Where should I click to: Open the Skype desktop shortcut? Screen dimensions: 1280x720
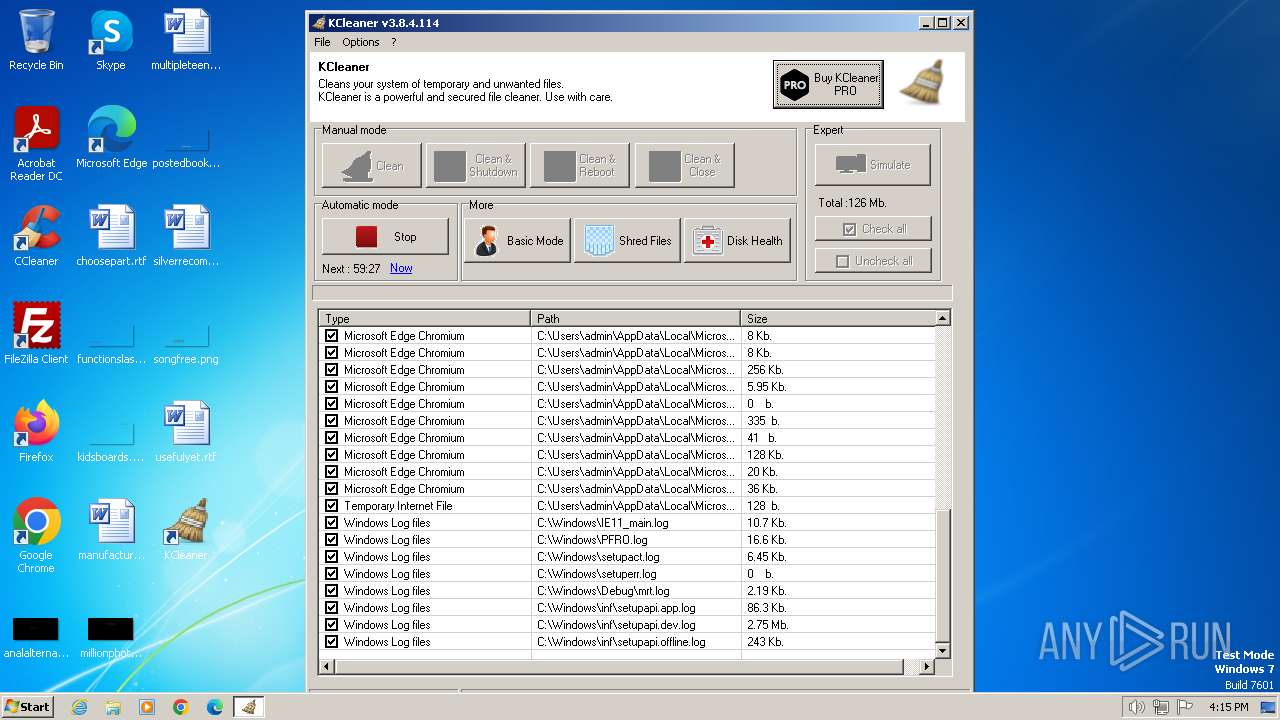[x=111, y=40]
